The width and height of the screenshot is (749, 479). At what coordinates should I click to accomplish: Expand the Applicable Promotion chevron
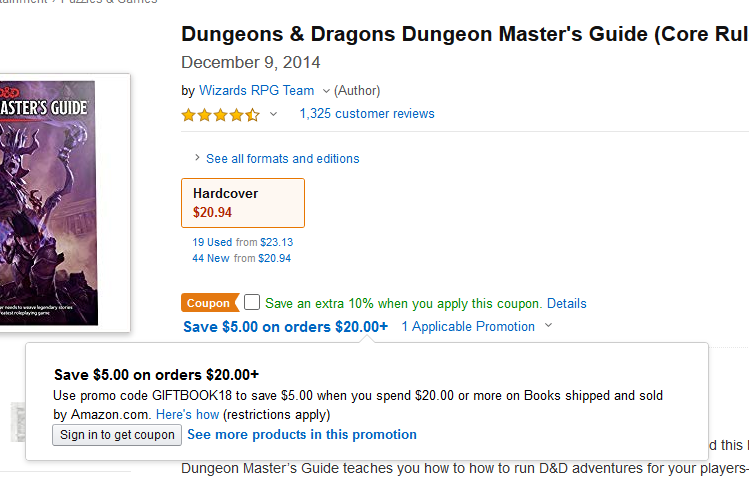pos(549,326)
